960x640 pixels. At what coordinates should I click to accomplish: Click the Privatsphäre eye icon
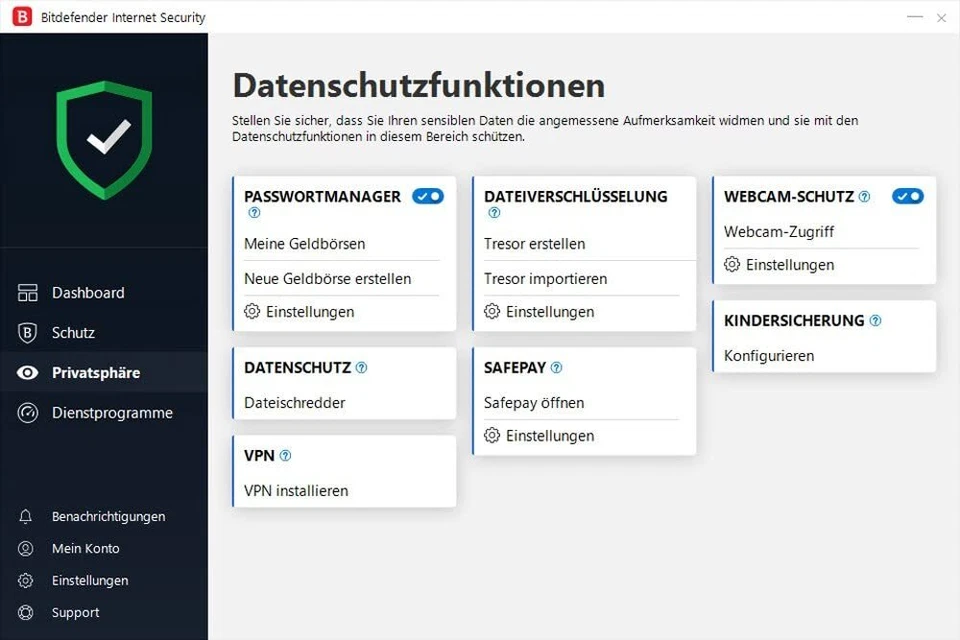[30, 372]
